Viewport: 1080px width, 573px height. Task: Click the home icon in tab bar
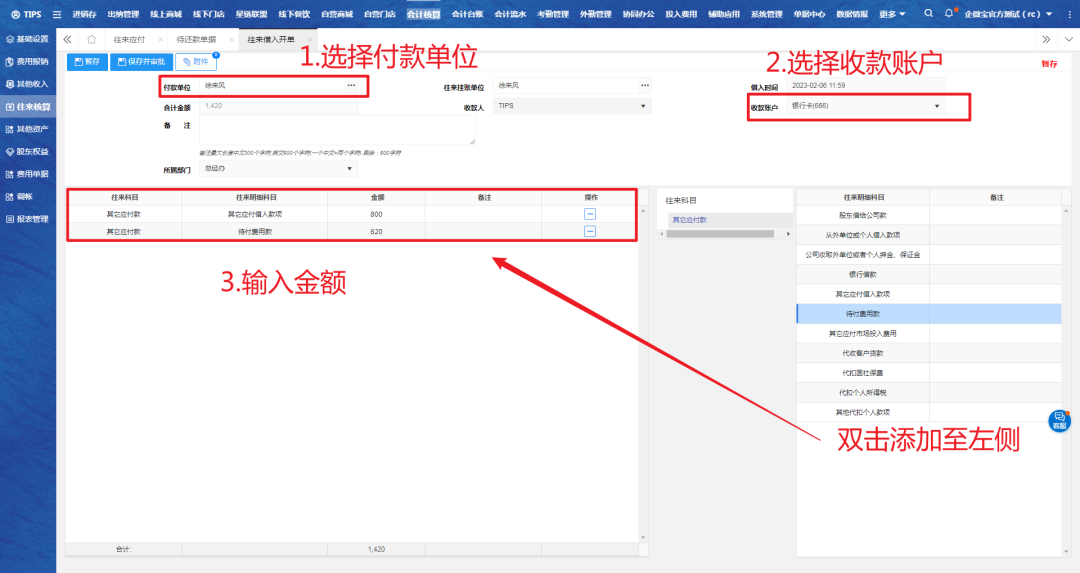coord(91,39)
